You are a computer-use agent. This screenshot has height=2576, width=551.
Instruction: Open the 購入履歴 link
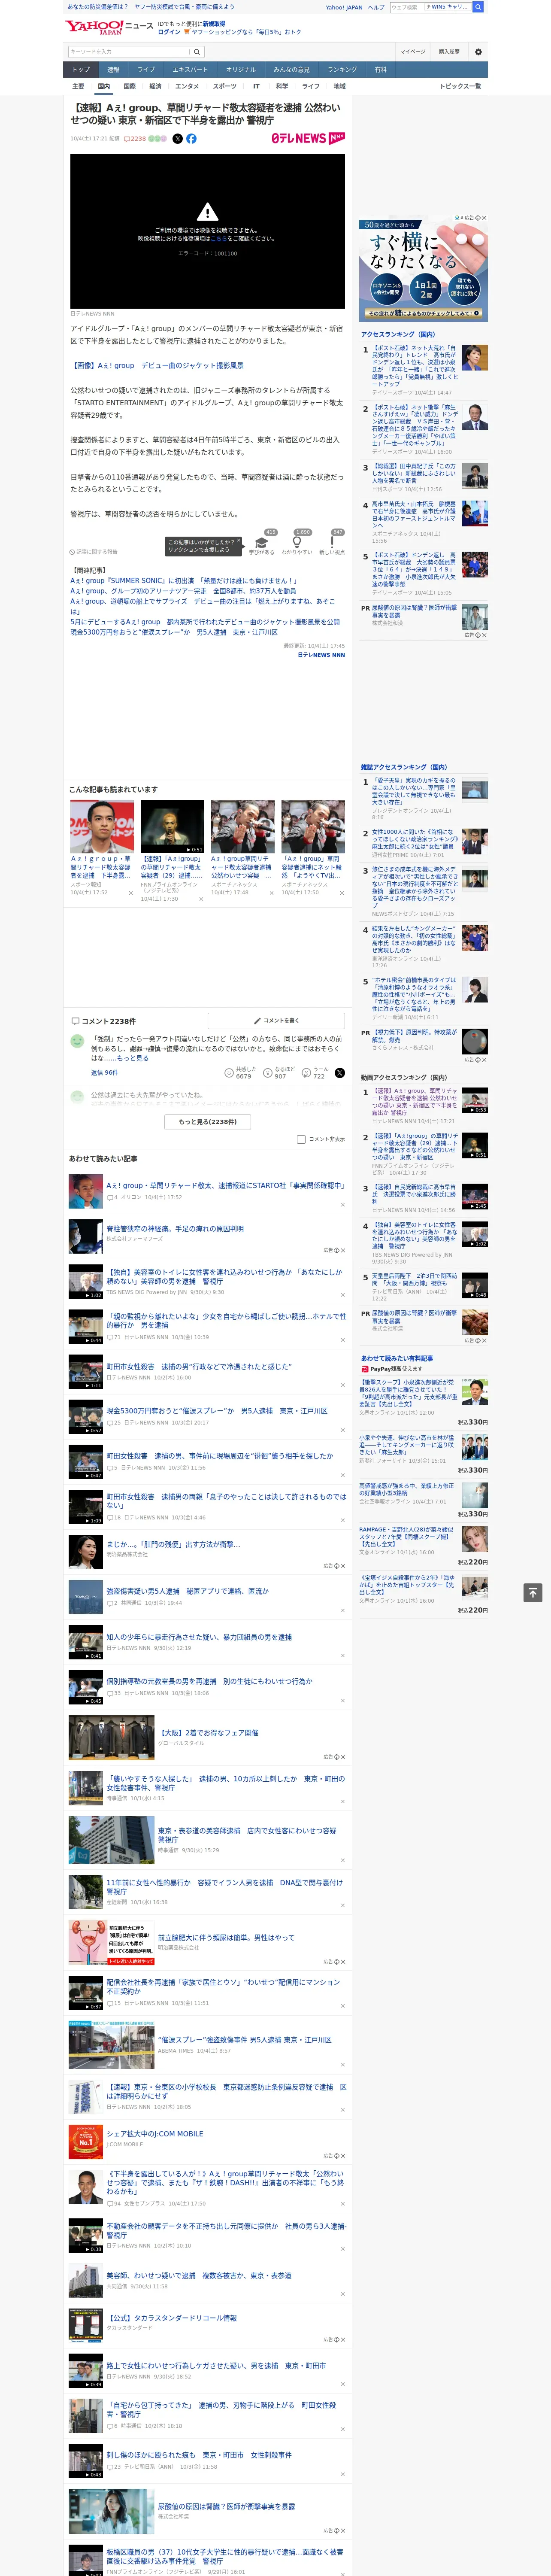(449, 52)
